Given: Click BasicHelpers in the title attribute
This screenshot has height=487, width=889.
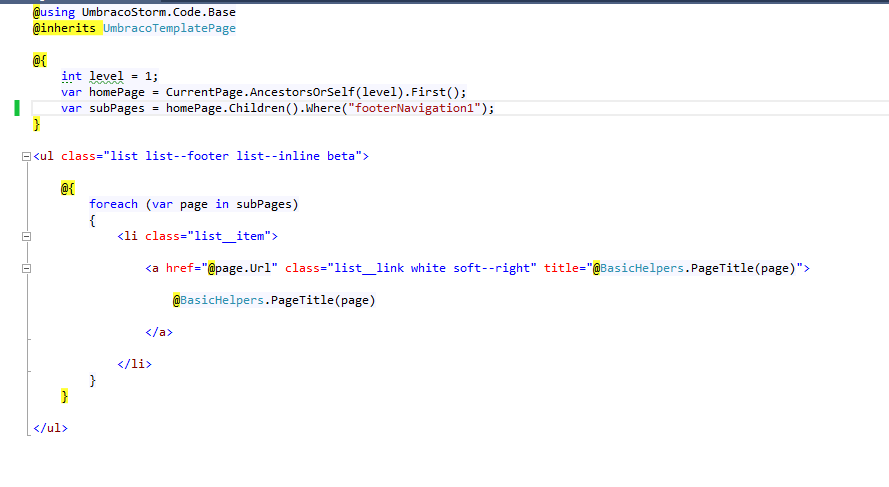Looking at the screenshot, I should (x=642, y=268).
